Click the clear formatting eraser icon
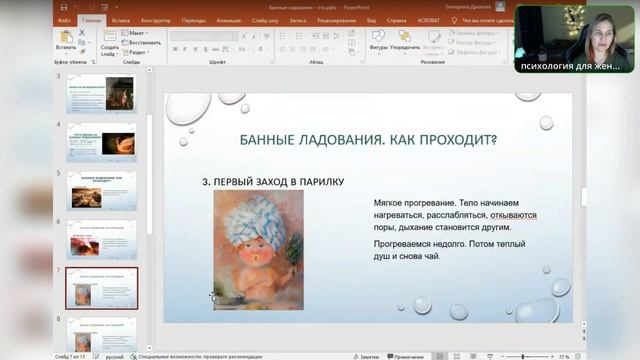640x360 pixels. tap(267, 36)
